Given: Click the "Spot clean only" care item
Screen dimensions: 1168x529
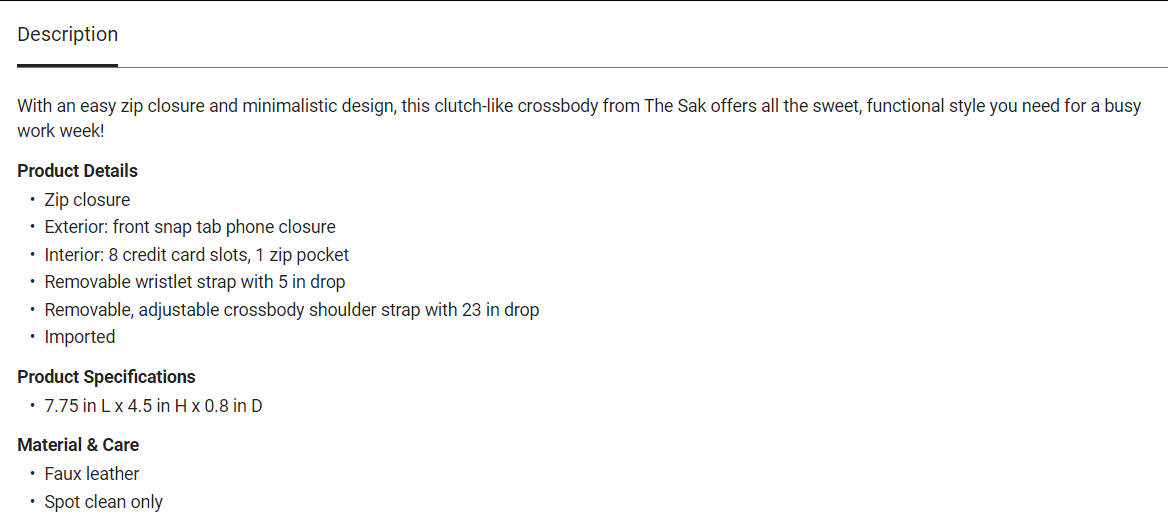Looking at the screenshot, I should click(103, 502).
